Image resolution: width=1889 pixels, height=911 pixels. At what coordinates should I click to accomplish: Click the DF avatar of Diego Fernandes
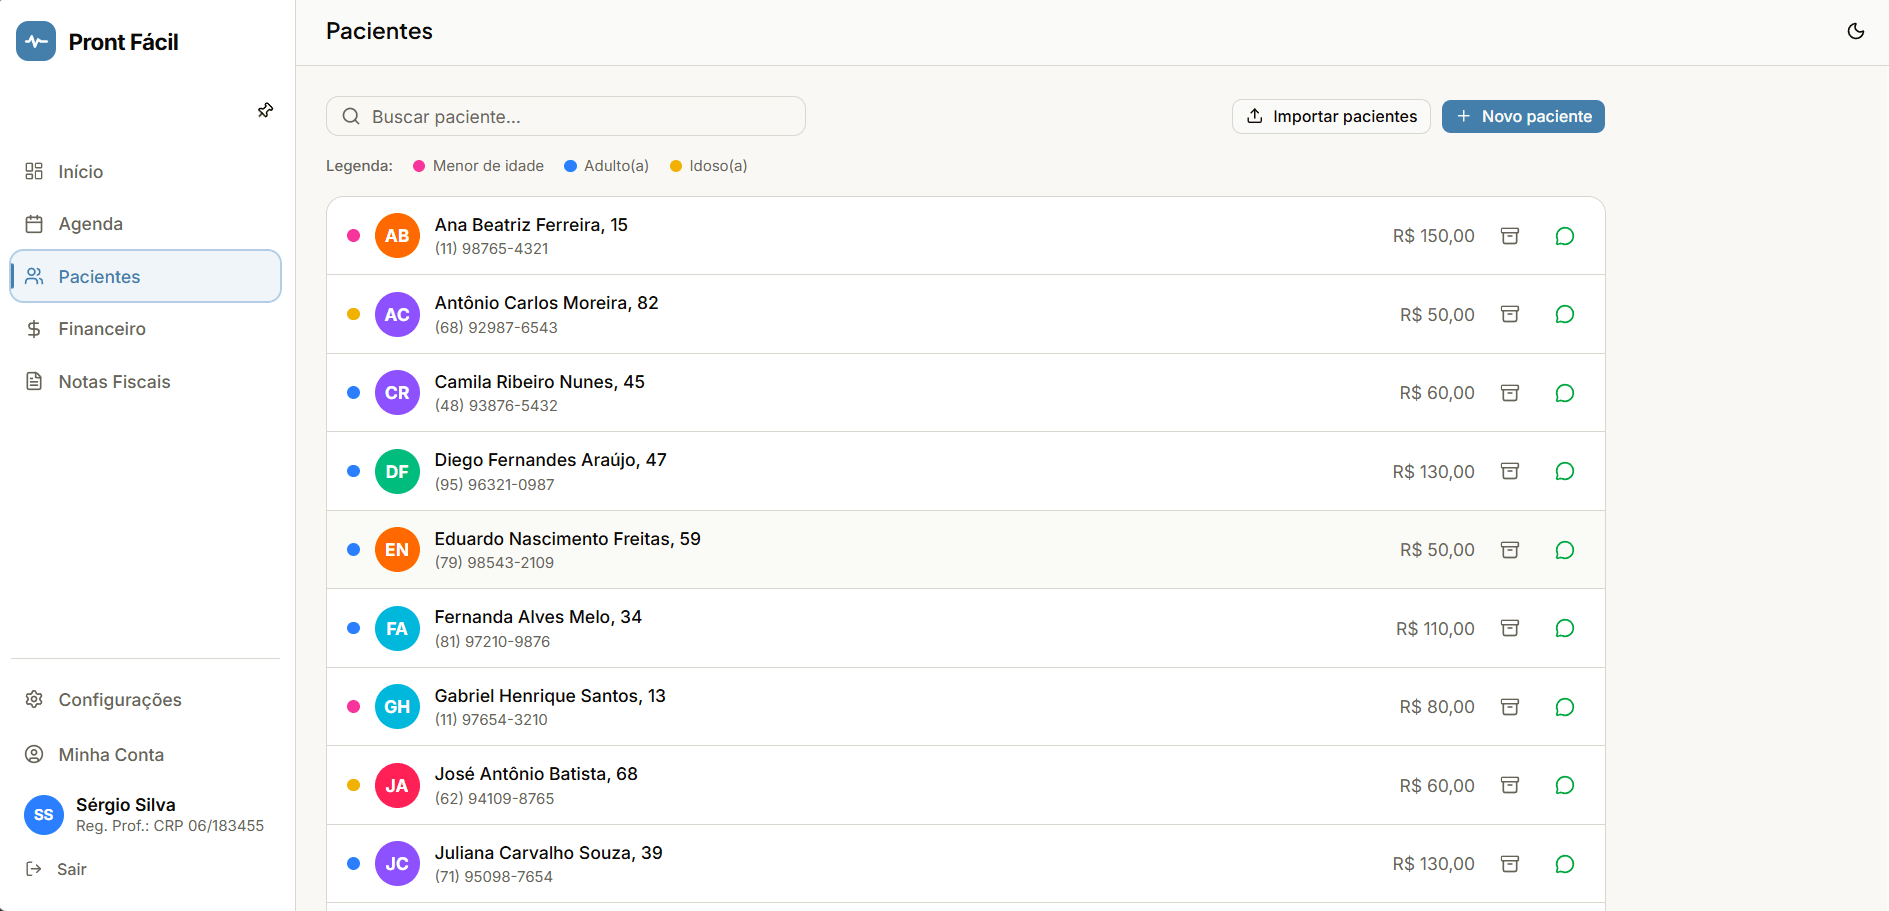397,471
